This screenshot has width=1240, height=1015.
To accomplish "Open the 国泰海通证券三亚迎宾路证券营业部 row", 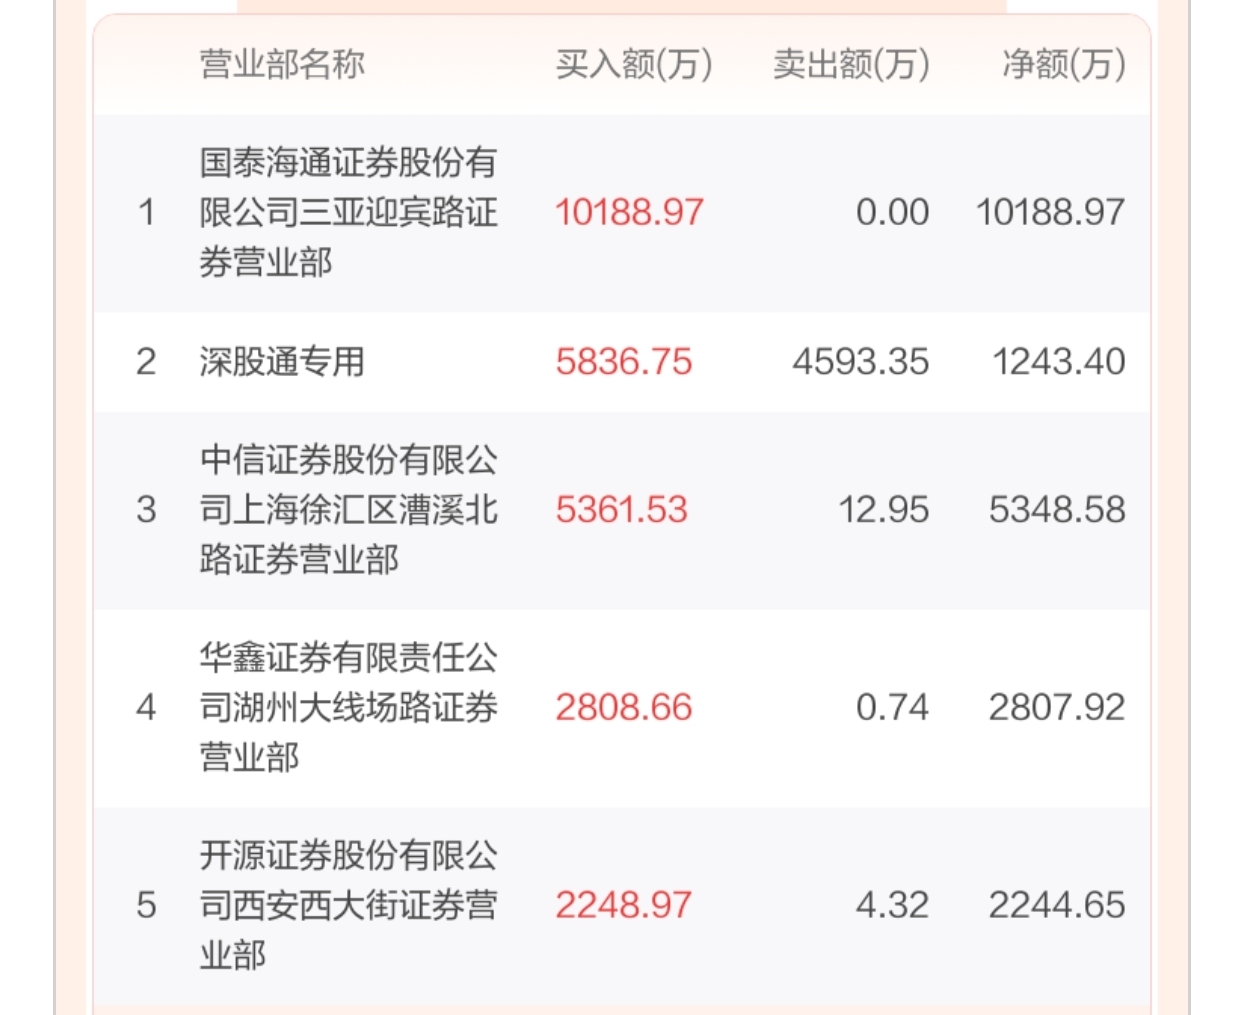I will [622, 212].
